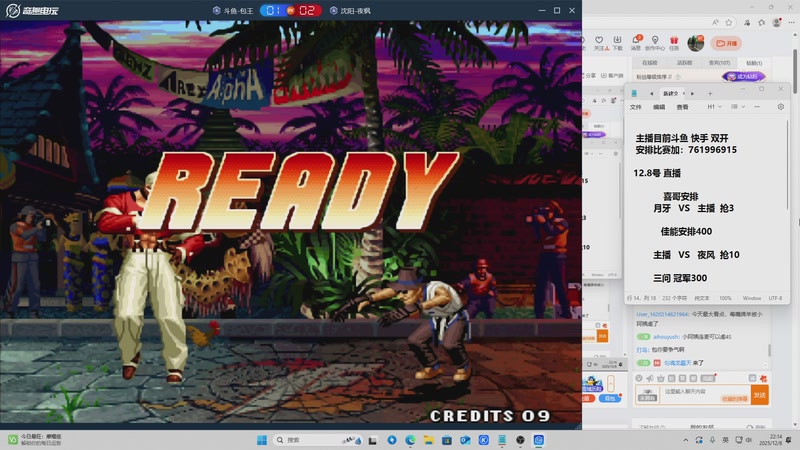Viewport: 800px width, 450px height.
Task: Click the UTF-8 encoding status in Notepad
Action: (775, 298)
